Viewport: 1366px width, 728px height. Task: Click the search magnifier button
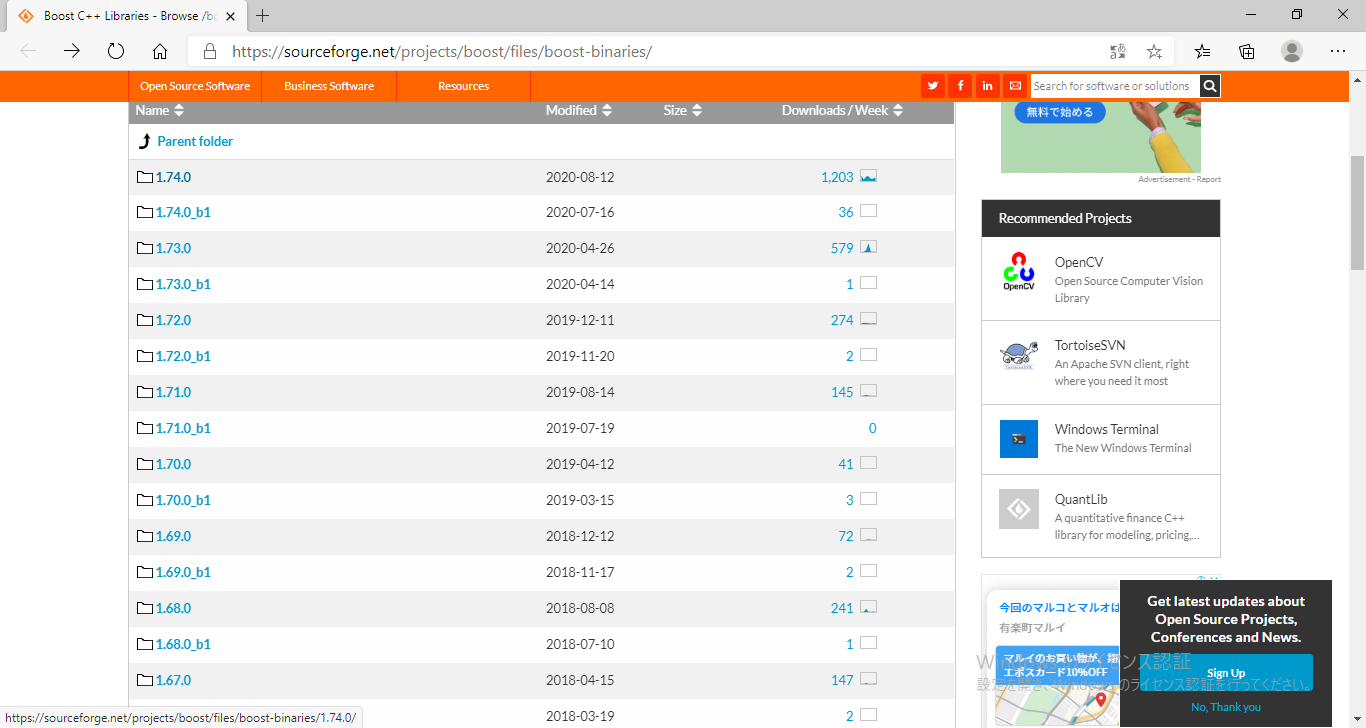(x=1210, y=86)
